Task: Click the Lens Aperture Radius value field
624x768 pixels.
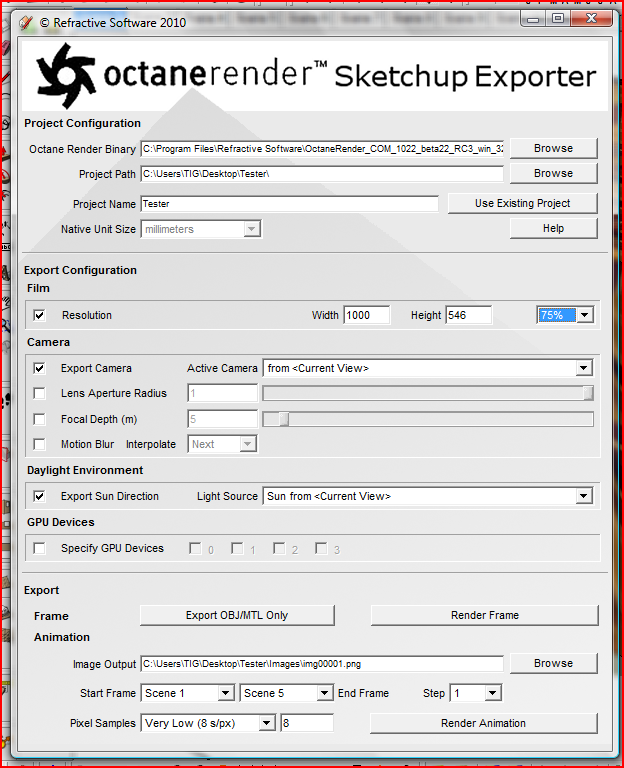Action: [x=222, y=393]
